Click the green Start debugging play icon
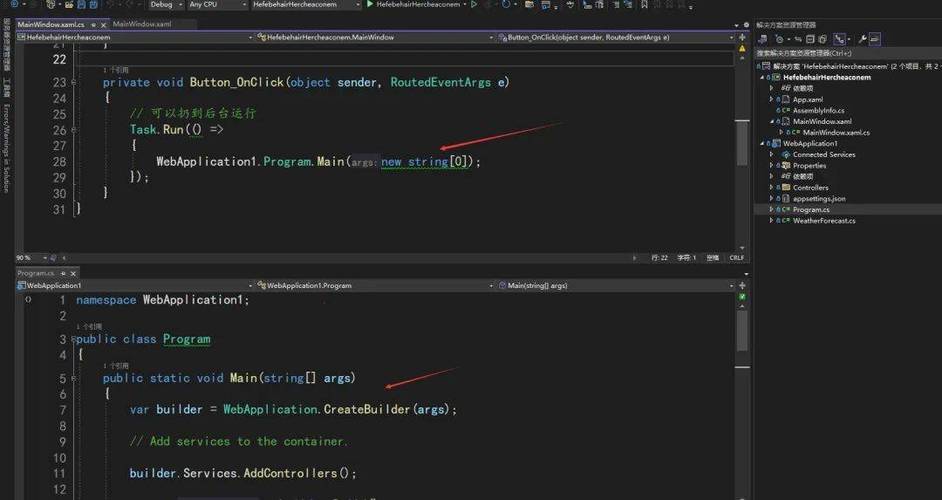Screen dimensions: 942x500 [370, 5]
